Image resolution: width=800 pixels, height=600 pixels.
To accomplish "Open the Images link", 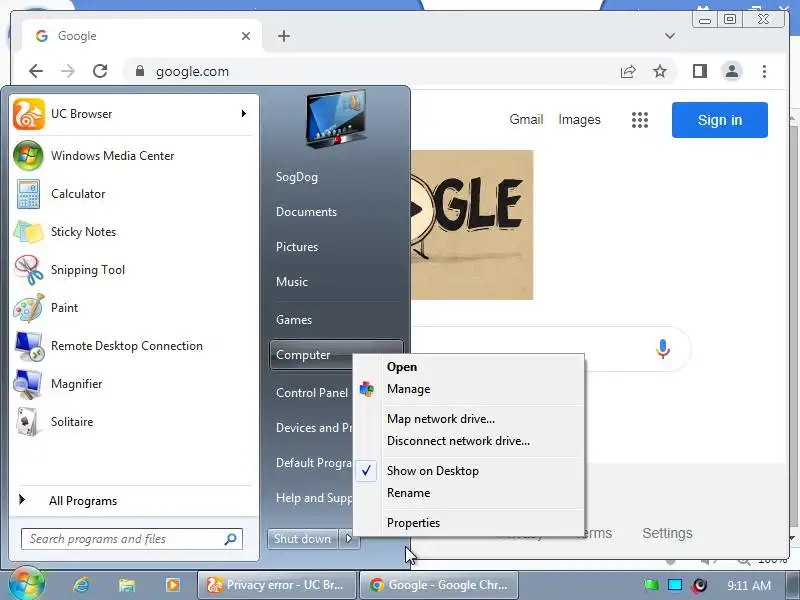I will [579, 119].
